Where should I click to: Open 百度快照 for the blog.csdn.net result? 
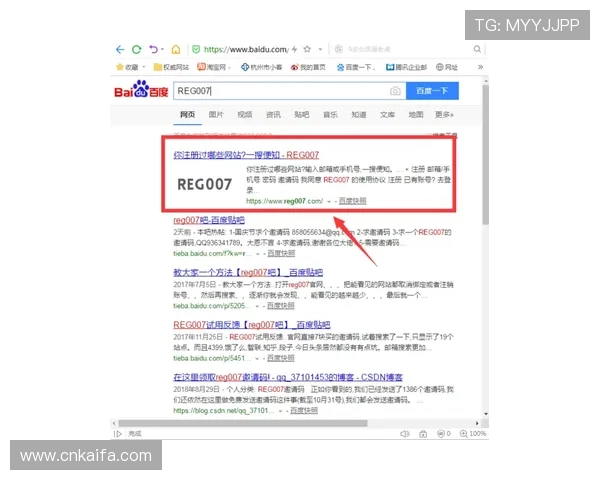(x=304, y=411)
